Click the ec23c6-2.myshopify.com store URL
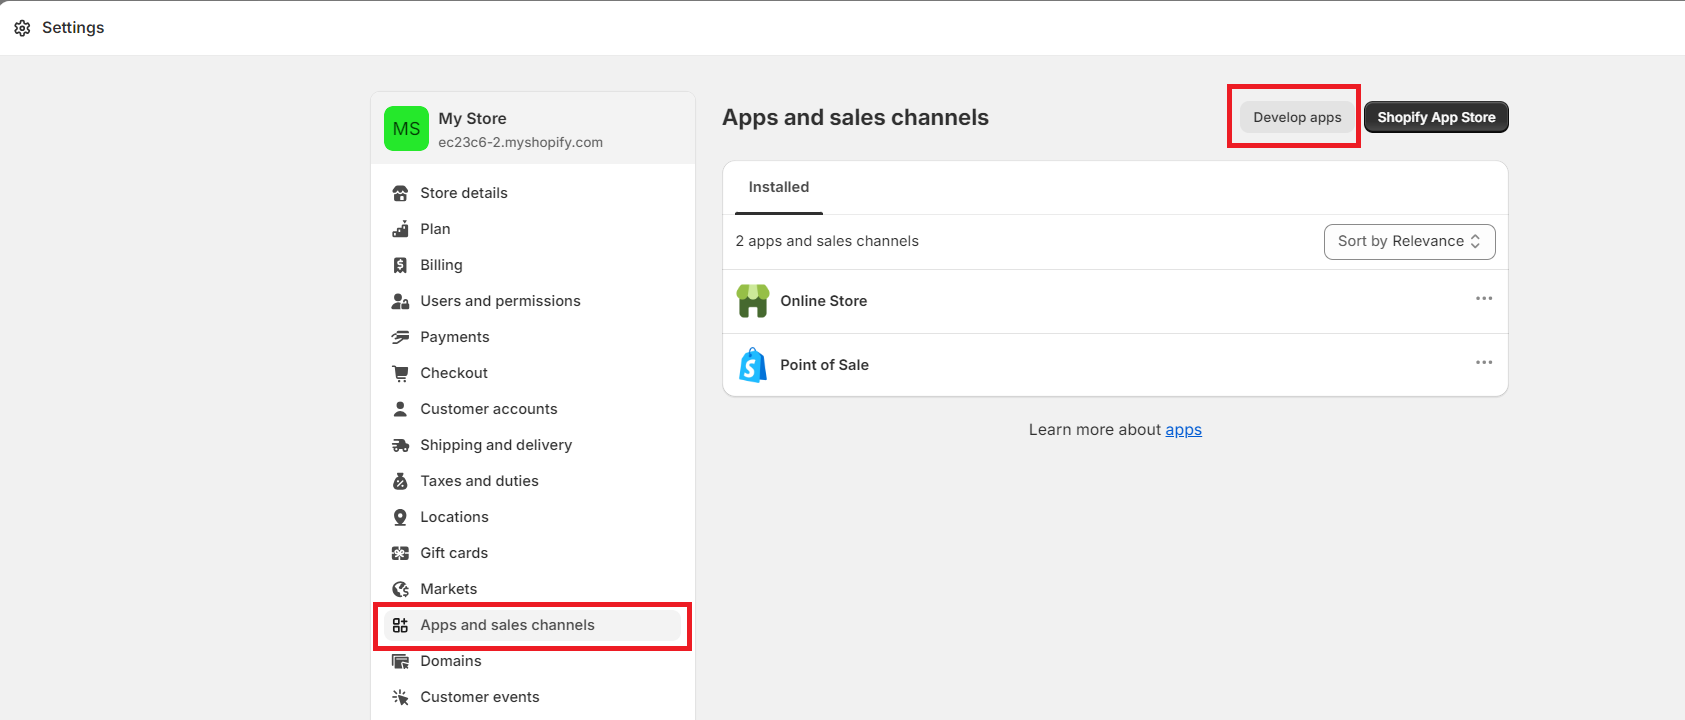 click(x=520, y=142)
